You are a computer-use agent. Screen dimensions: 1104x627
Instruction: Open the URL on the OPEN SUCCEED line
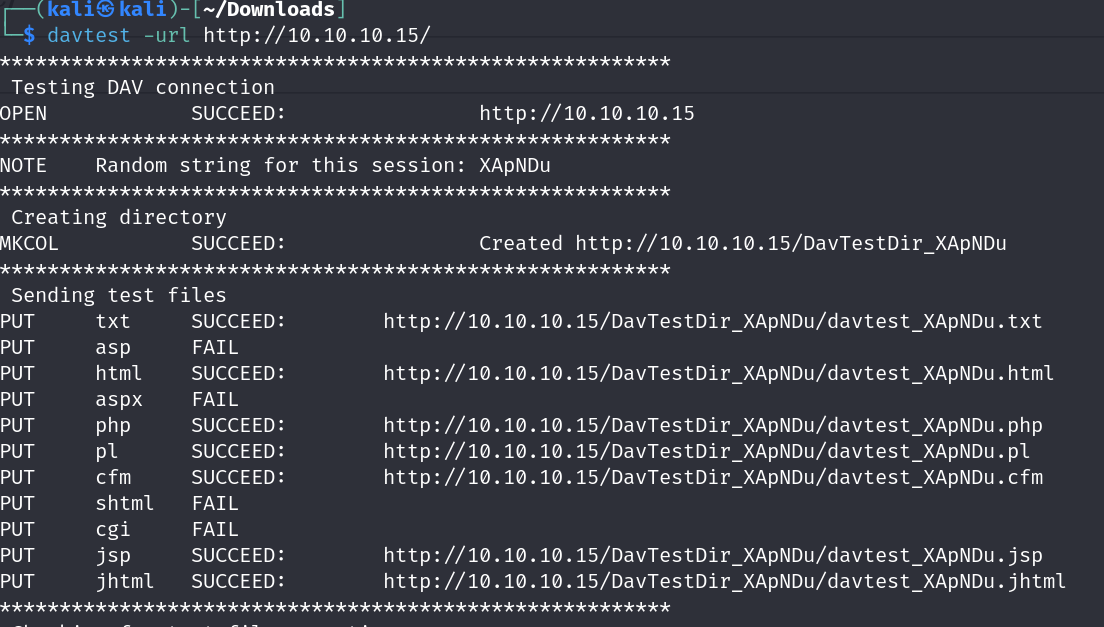[586, 113]
